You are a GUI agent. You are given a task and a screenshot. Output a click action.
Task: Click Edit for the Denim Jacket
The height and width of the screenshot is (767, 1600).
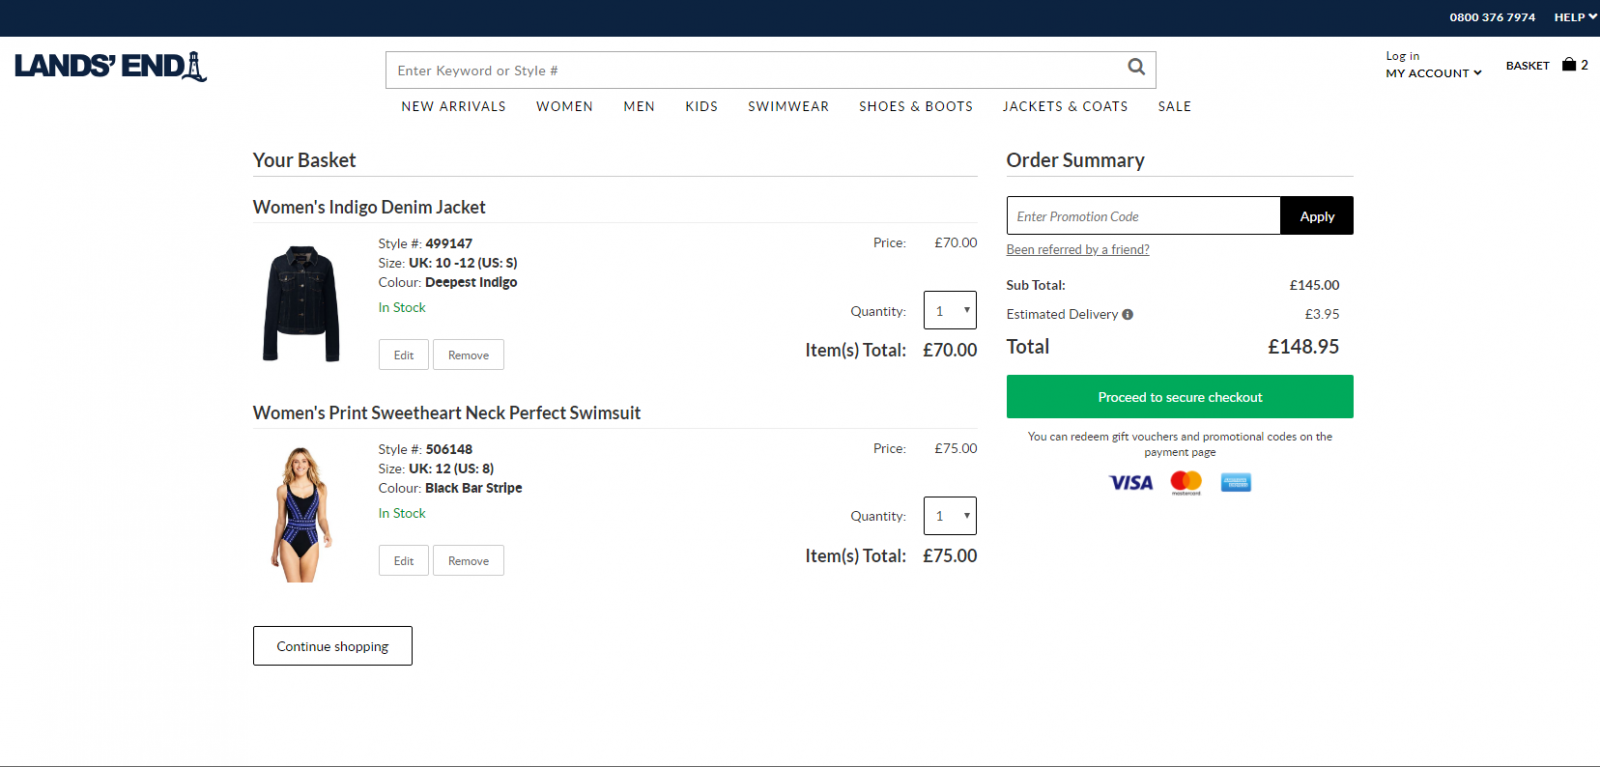click(x=403, y=355)
